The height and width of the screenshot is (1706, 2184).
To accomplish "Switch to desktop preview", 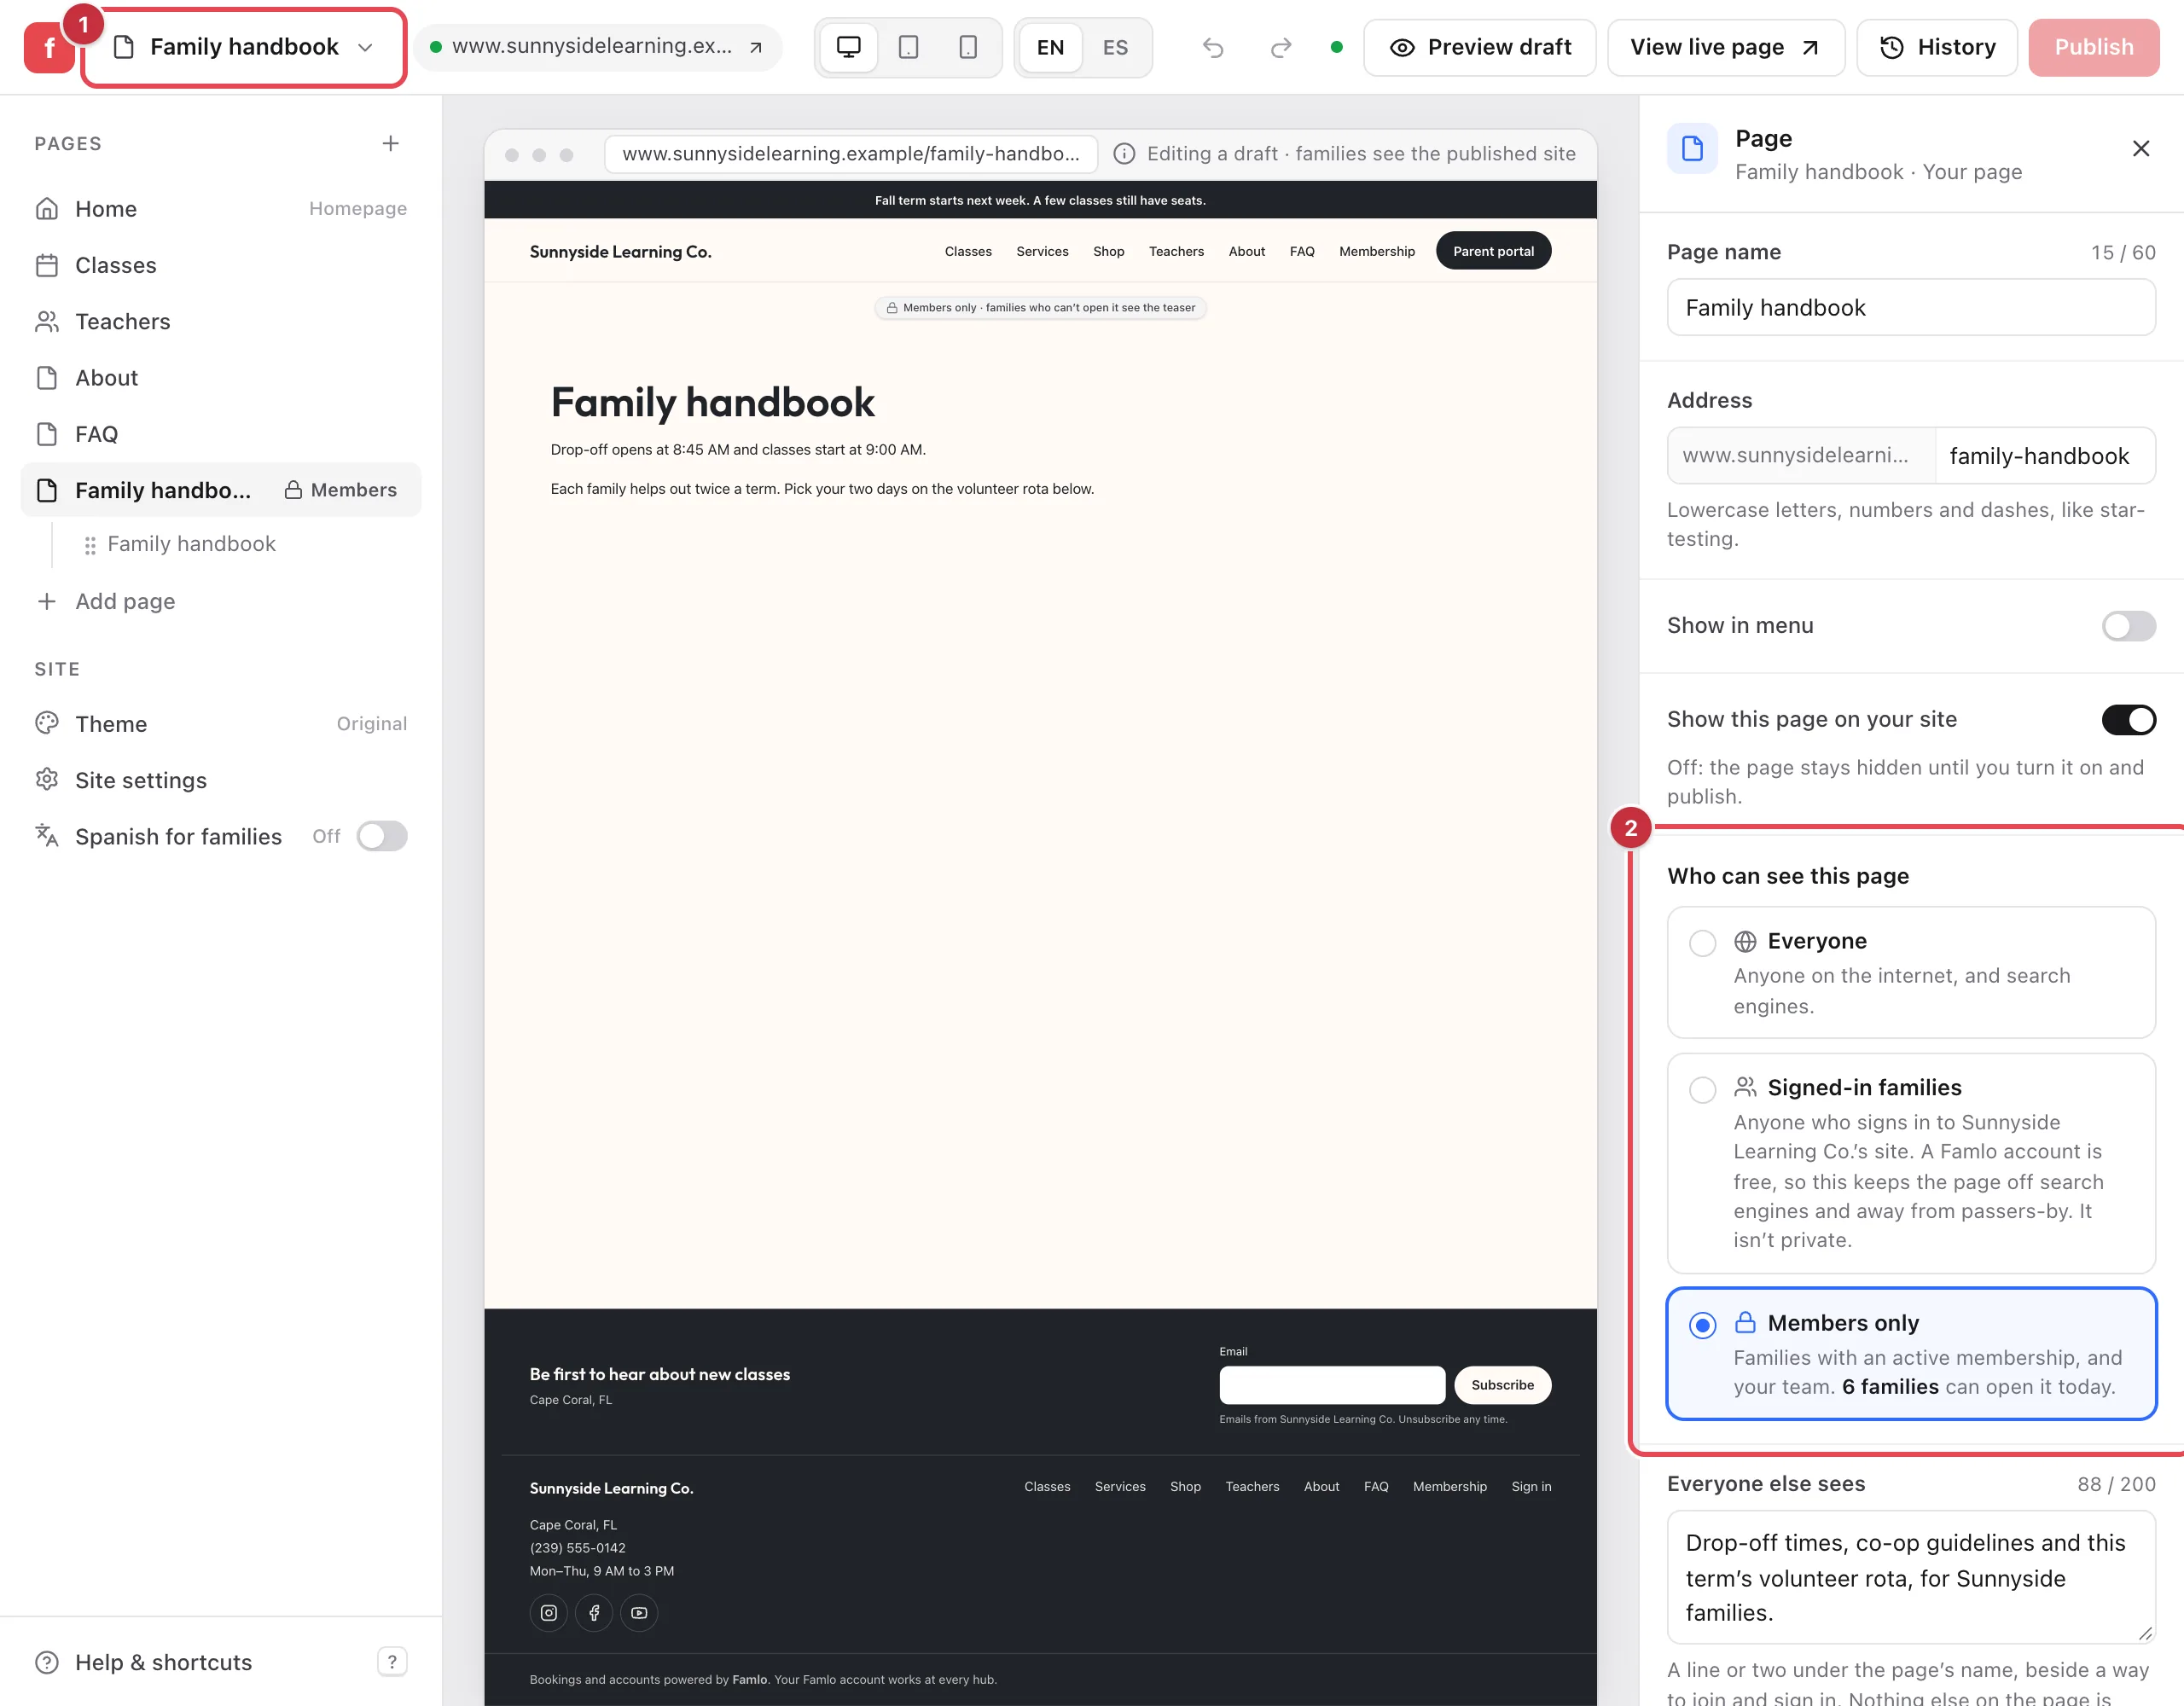I will tap(848, 47).
